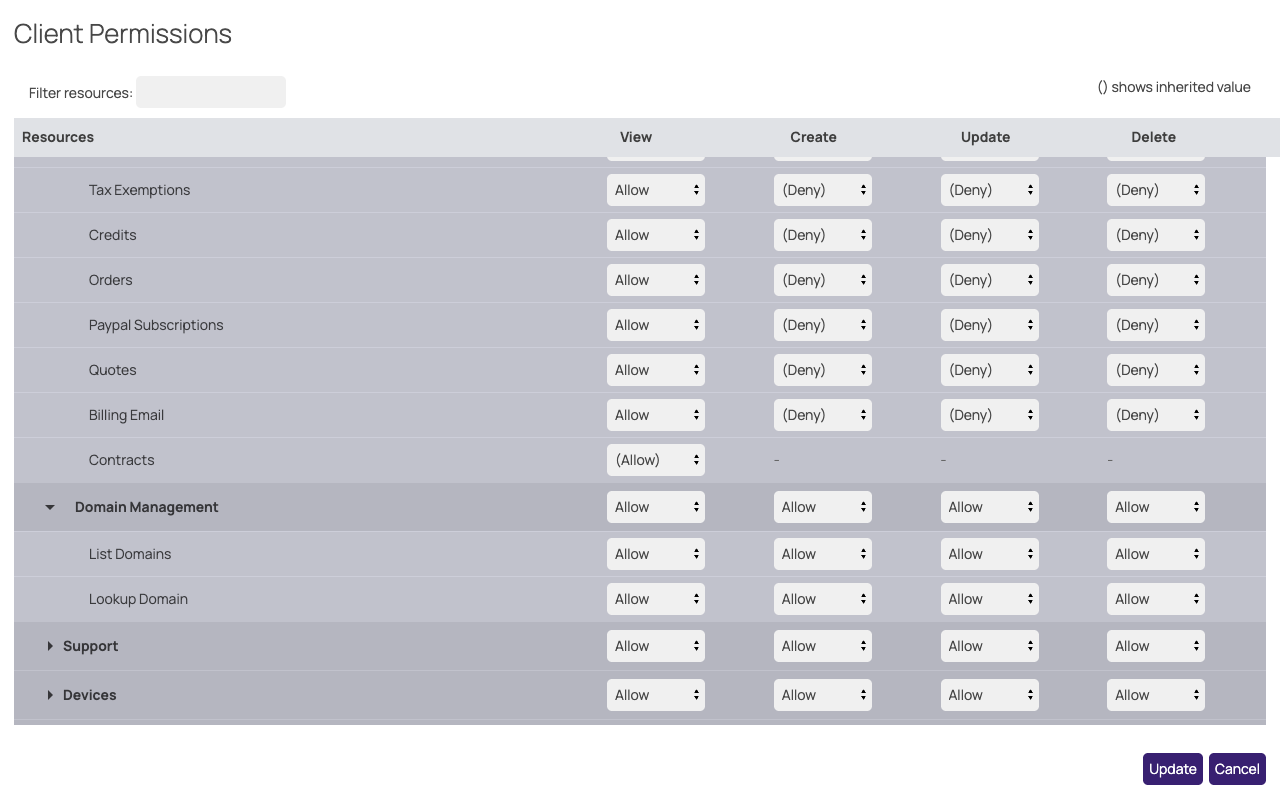Open Contracts View (Allow) dropdown

(656, 460)
